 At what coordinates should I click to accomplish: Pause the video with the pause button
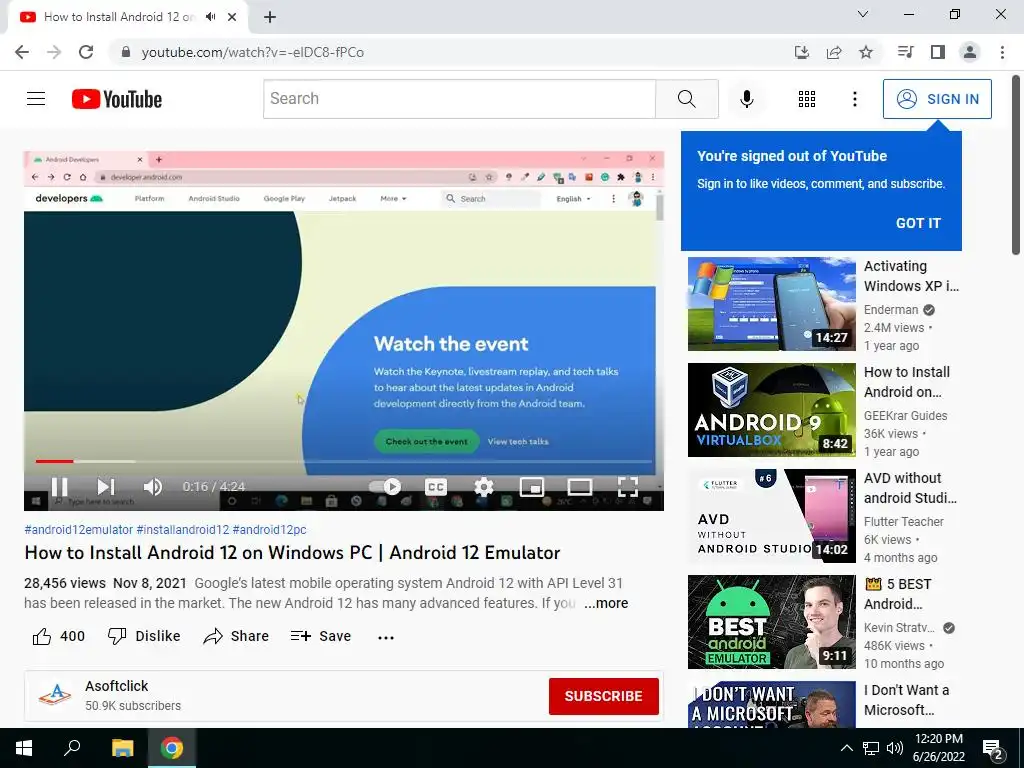point(59,487)
